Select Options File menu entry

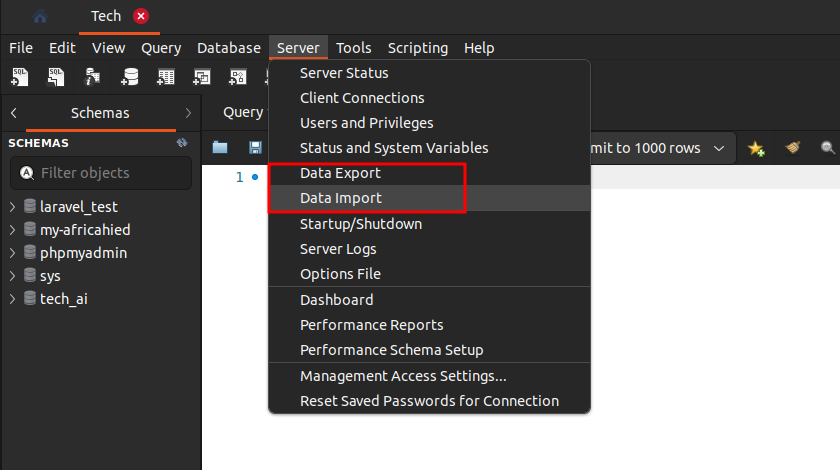pyautogui.click(x=430, y=274)
